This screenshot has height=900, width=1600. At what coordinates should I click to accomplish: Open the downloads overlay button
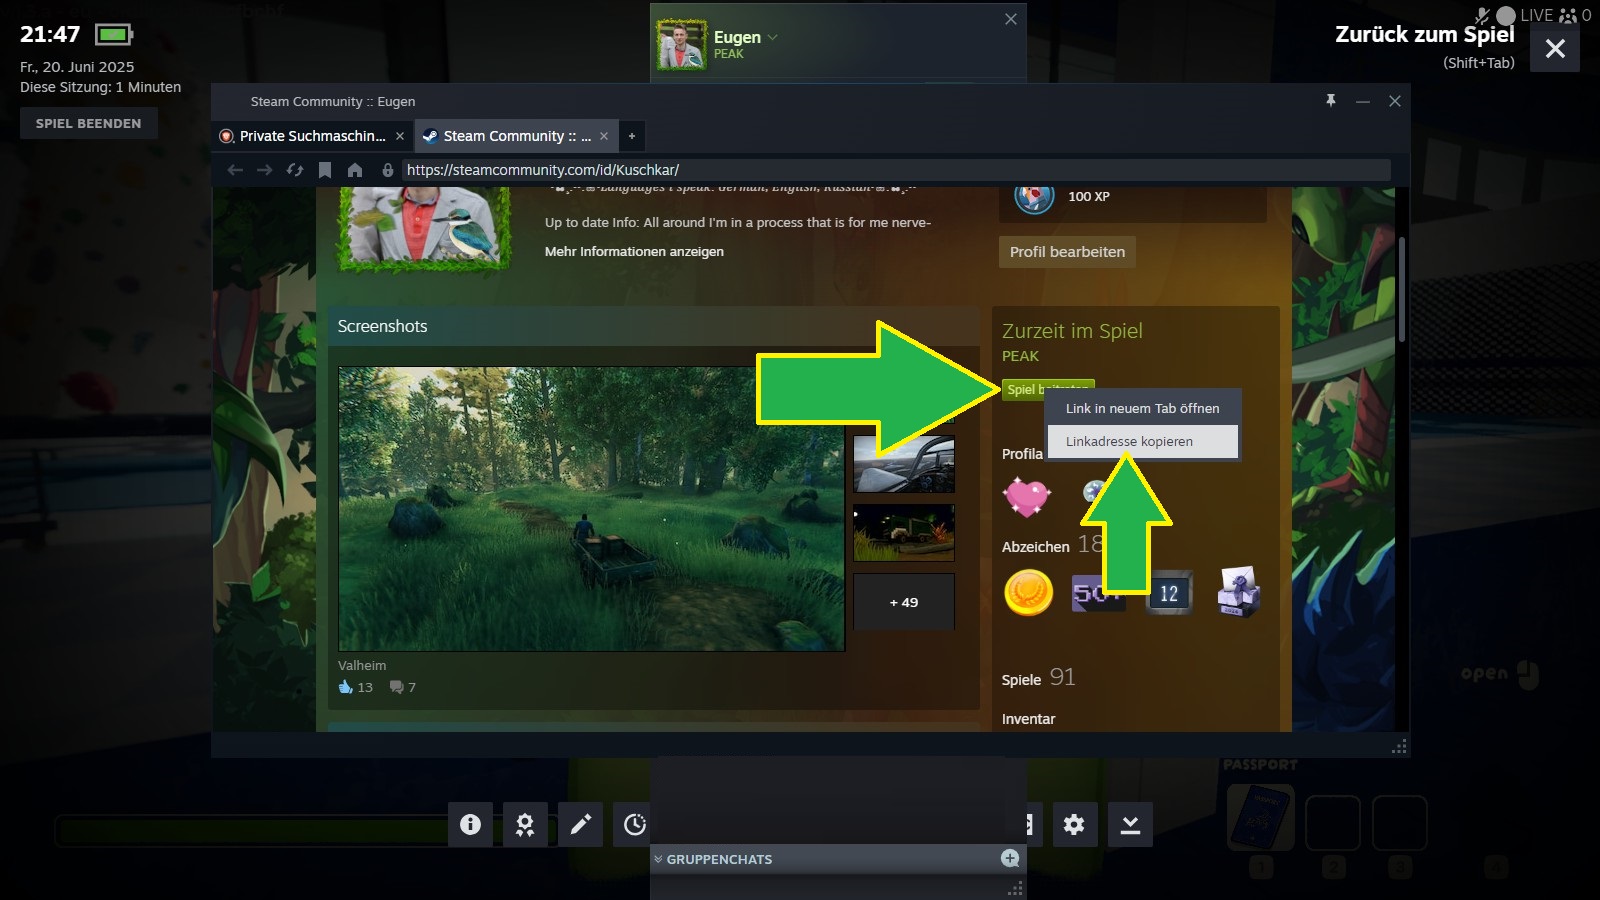(x=1130, y=824)
